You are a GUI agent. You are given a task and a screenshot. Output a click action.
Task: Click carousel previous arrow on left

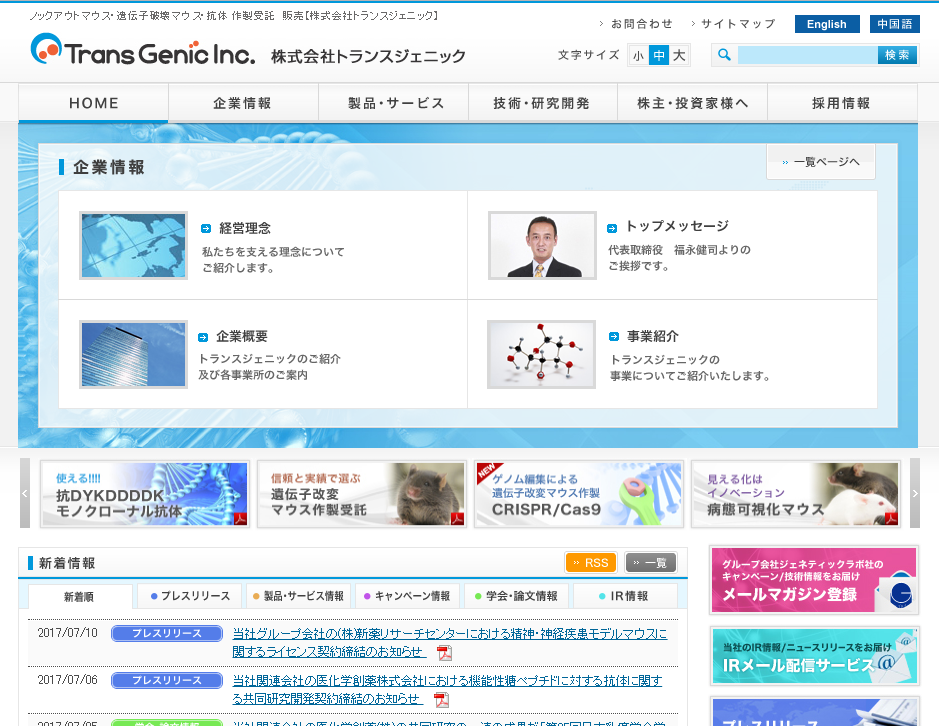tap(25, 493)
